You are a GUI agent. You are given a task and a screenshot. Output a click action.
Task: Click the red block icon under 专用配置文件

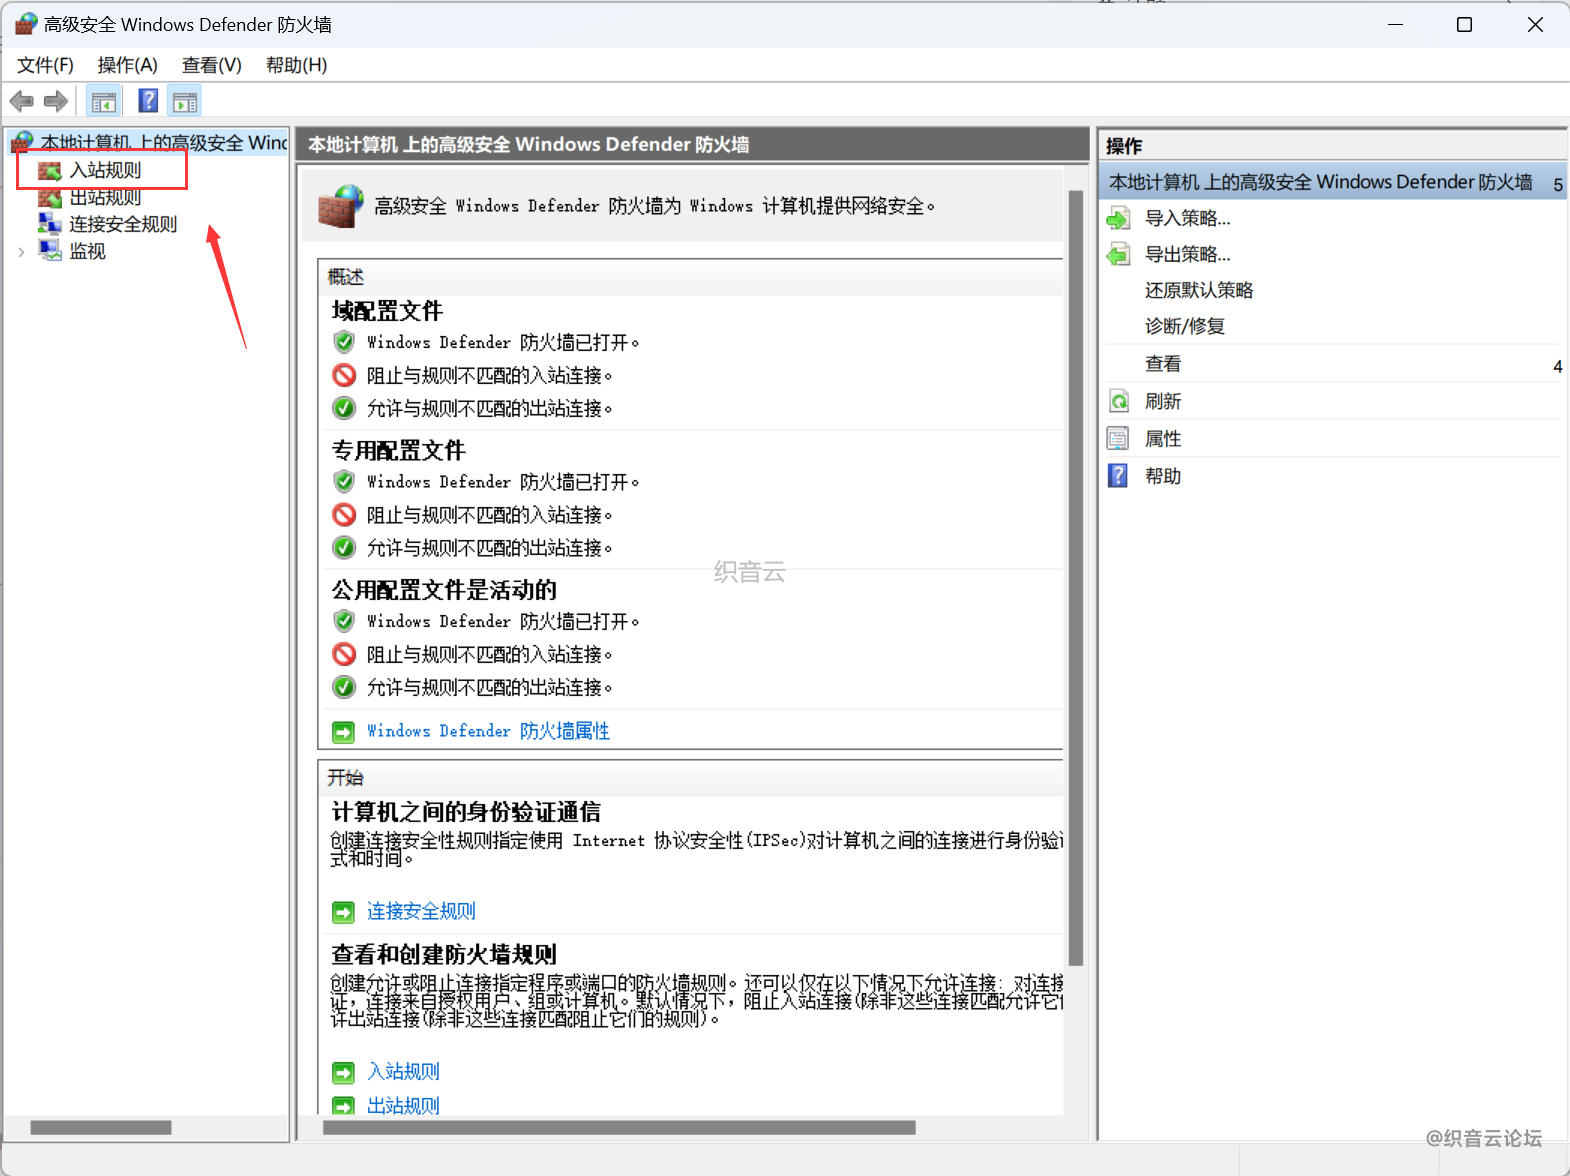(x=344, y=515)
